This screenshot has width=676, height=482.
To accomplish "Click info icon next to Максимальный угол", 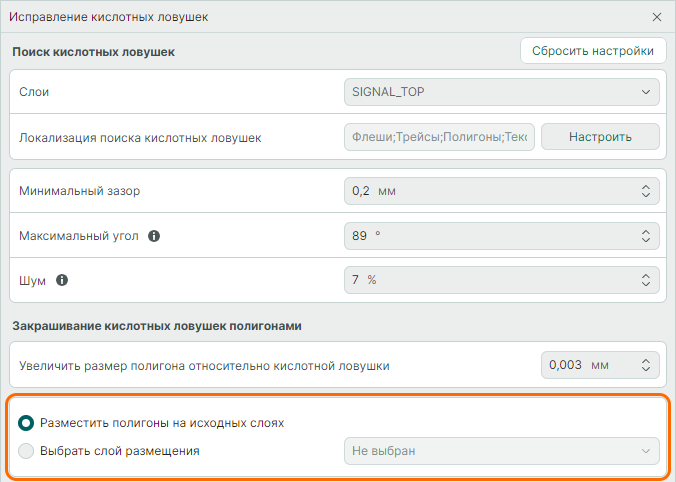I will click(154, 236).
